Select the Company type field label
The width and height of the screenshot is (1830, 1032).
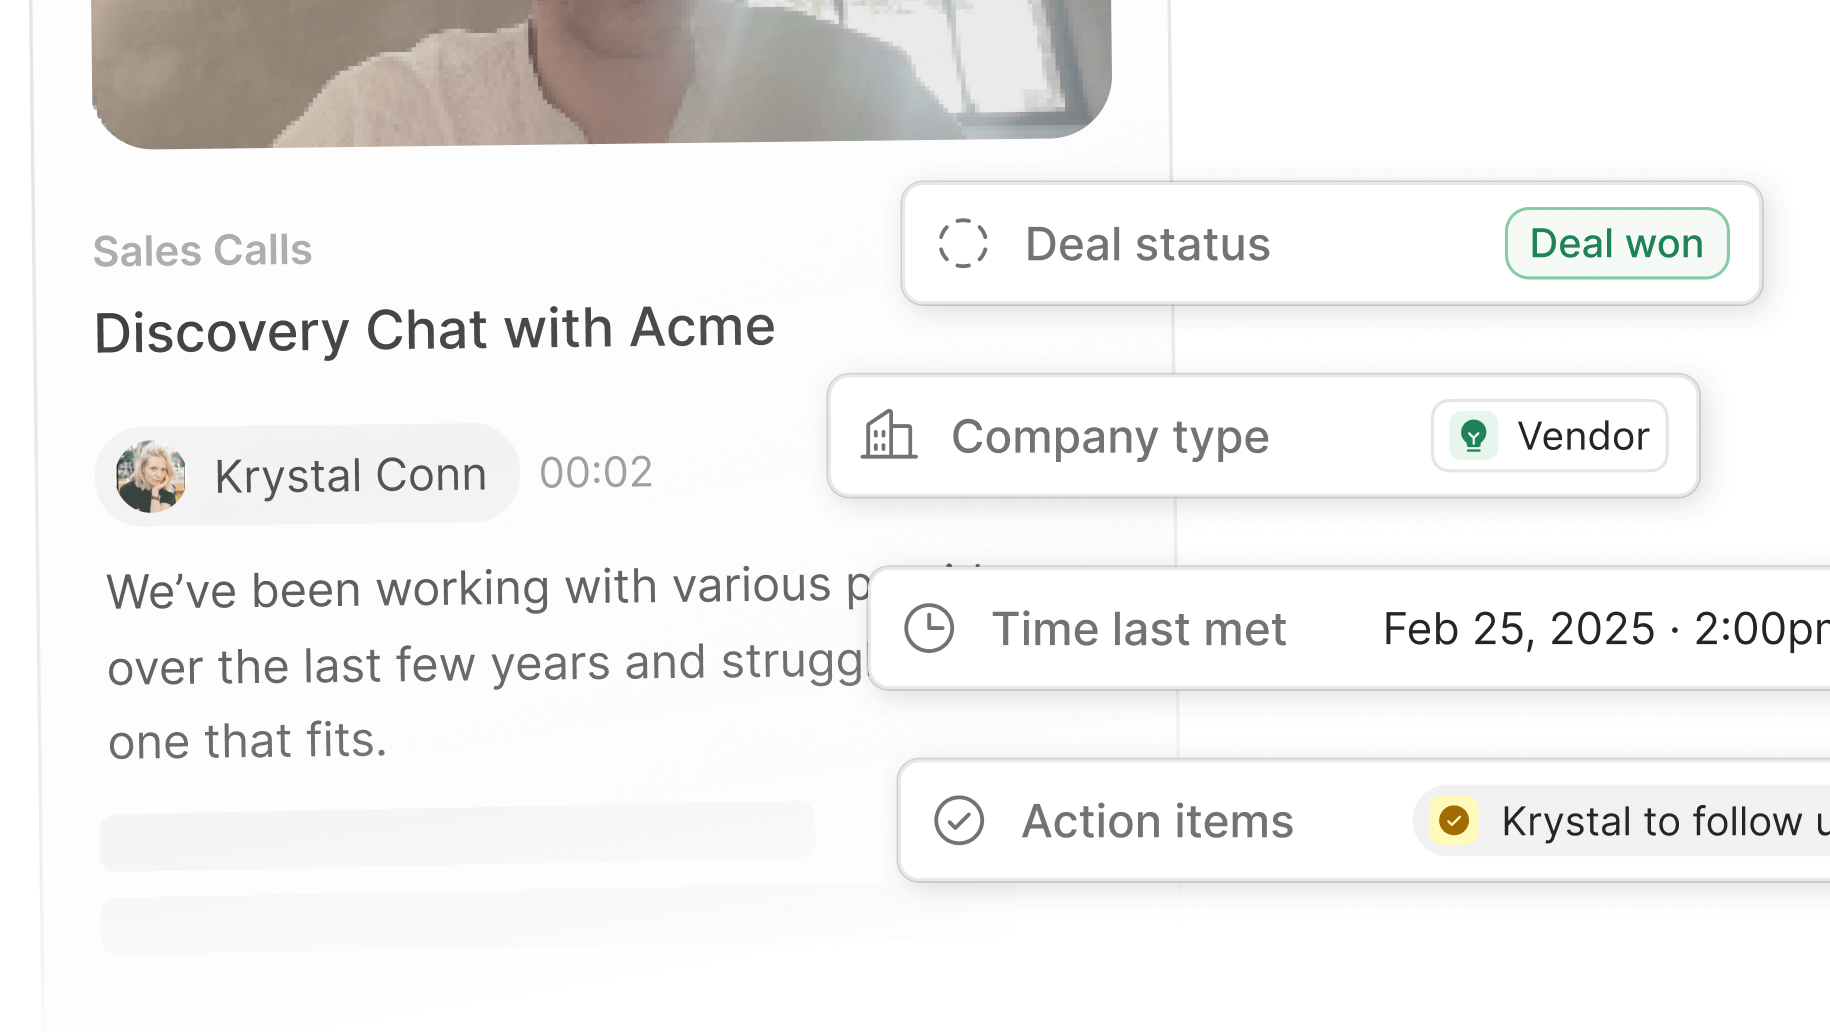[x=1110, y=437]
